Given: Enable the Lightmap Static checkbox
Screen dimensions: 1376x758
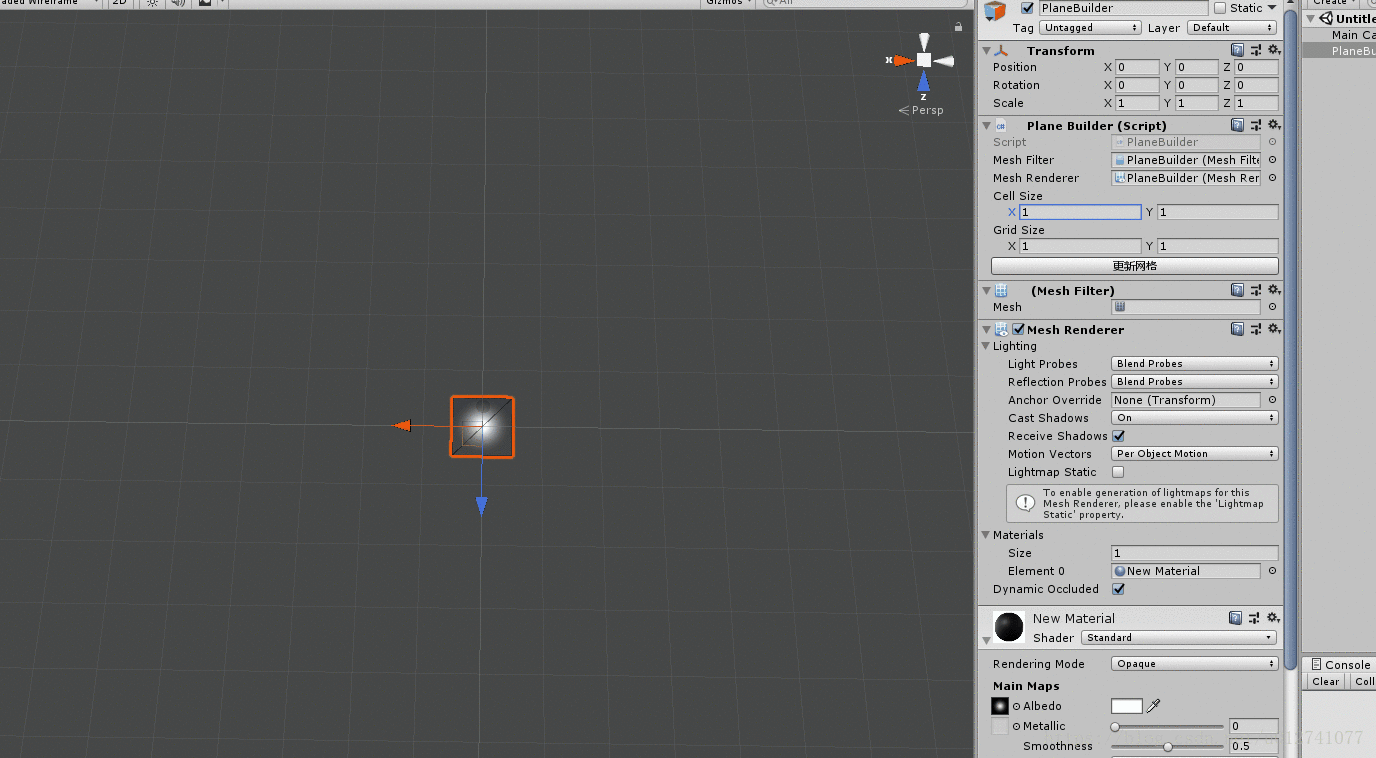Looking at the screenshot, I should coord(1118,472).
